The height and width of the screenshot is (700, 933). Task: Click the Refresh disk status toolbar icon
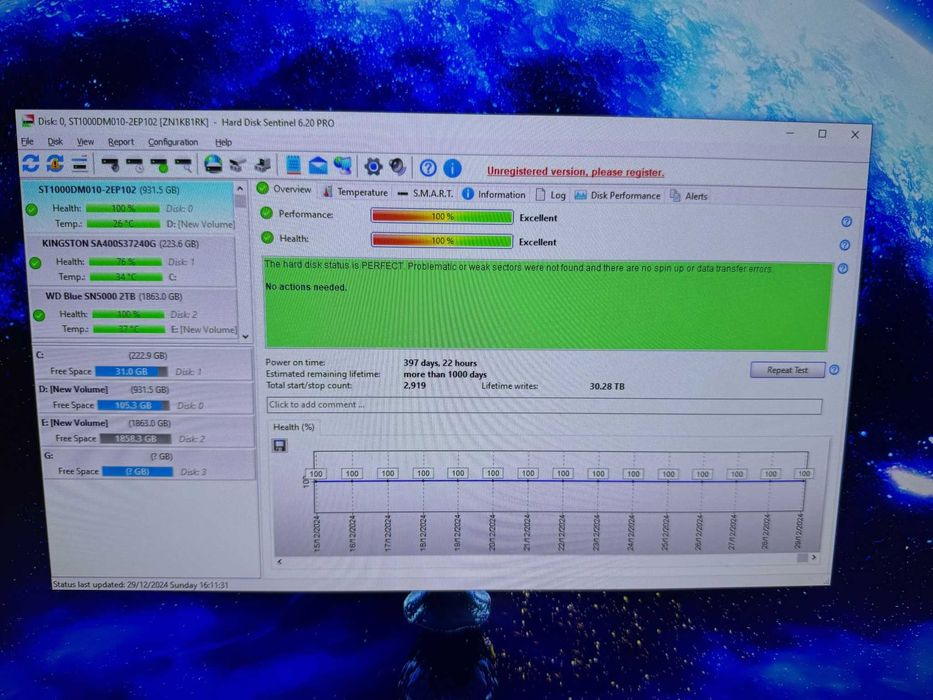click(31, 163)
